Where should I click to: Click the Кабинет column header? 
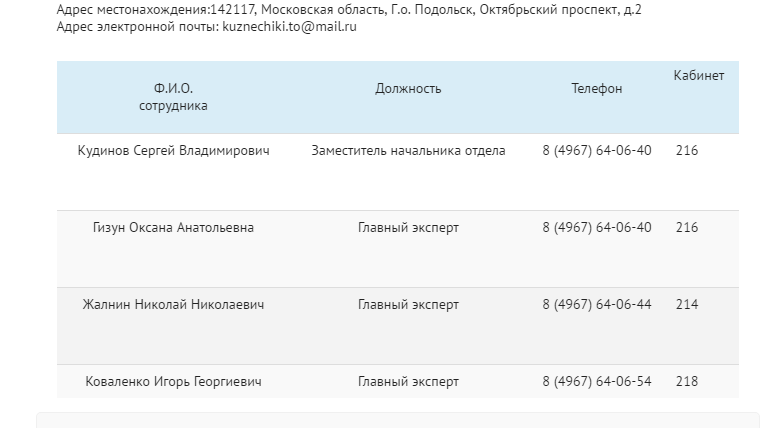[x=698, y=76]
